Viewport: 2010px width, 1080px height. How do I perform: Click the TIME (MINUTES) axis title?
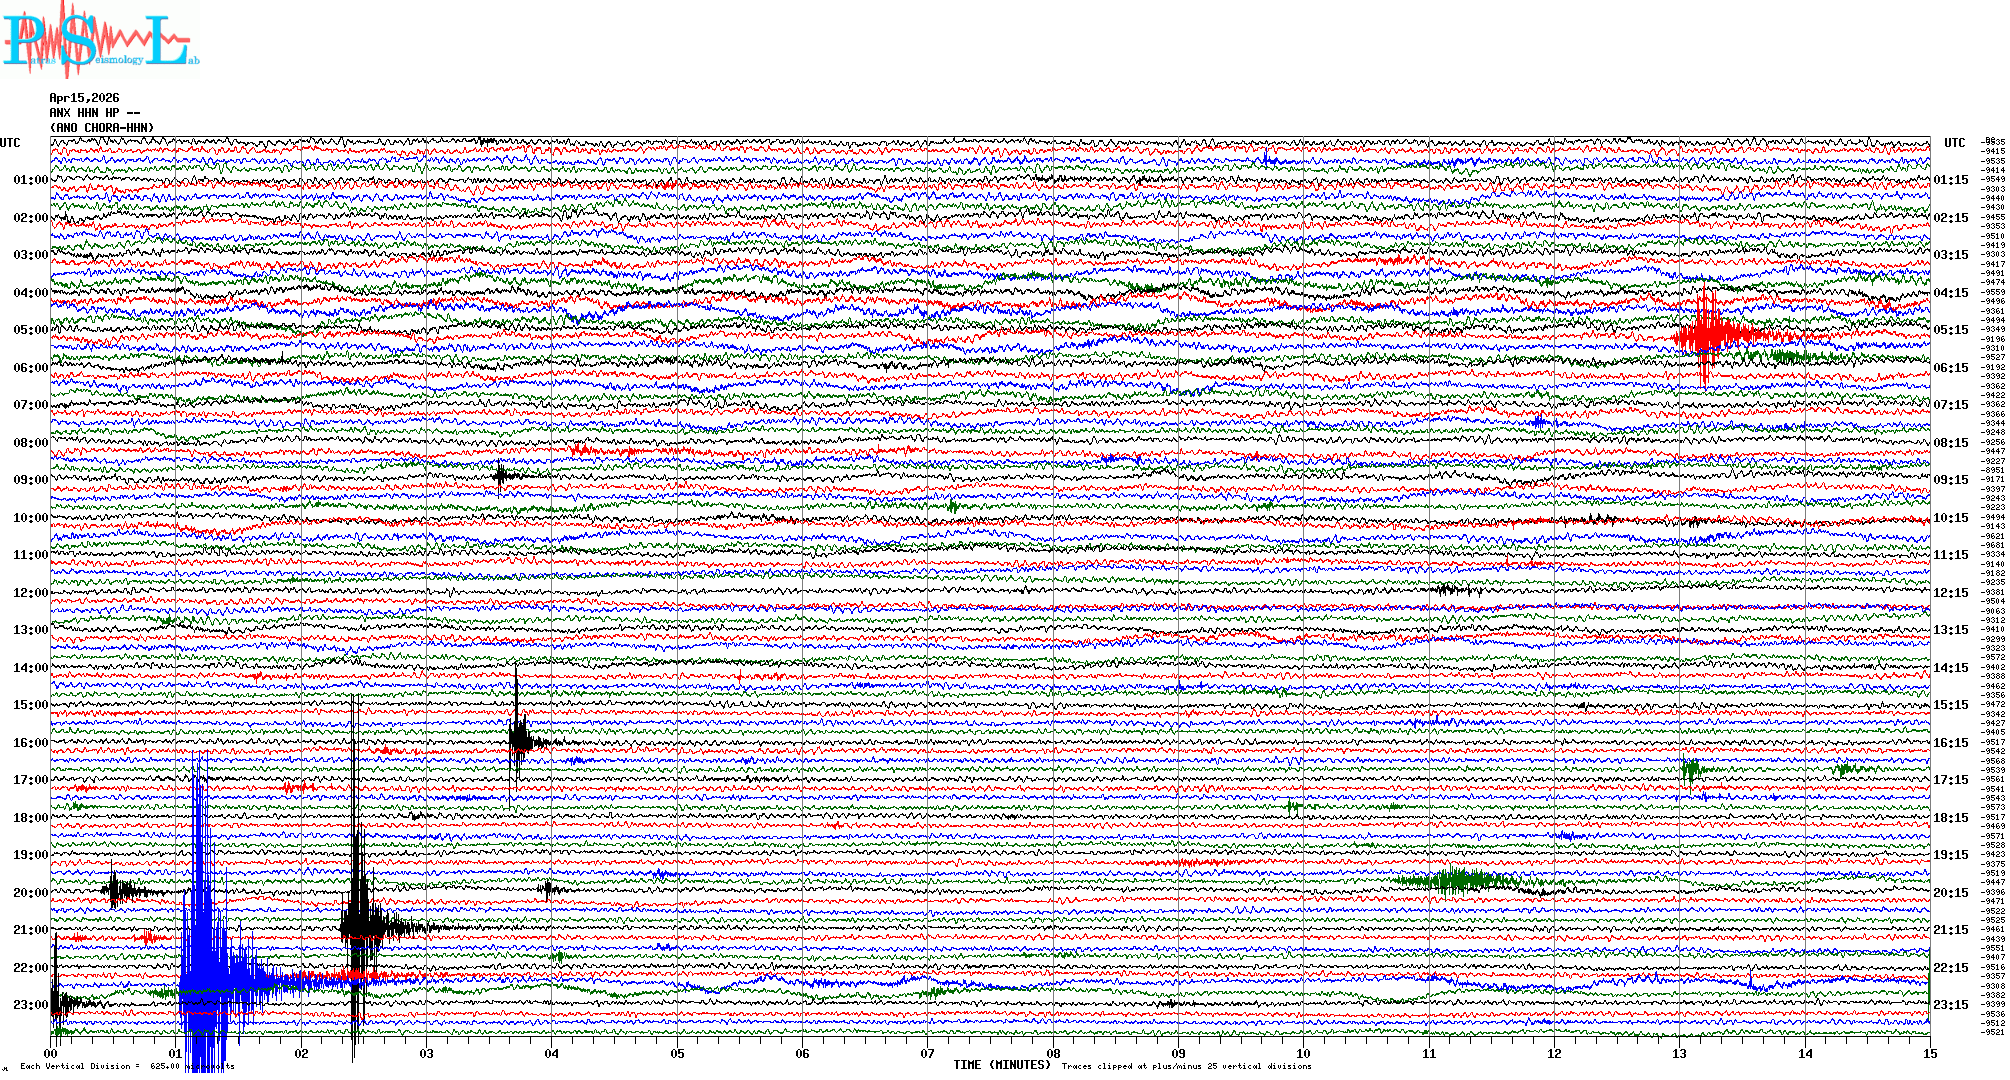click(x=1002, y=1065)
